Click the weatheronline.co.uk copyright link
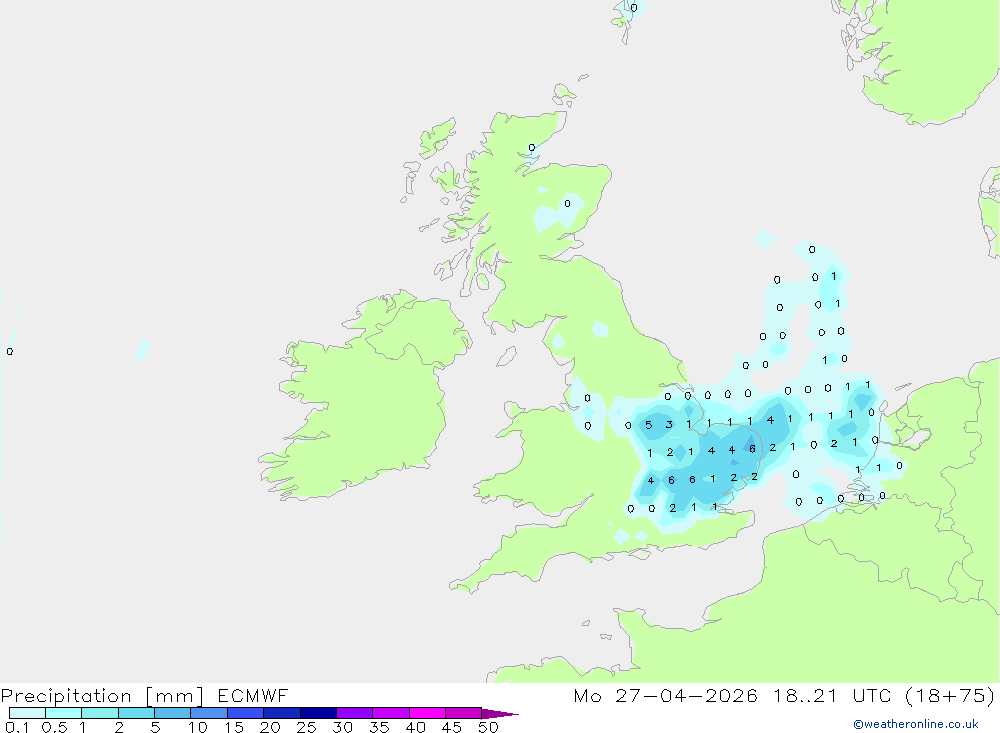 (915, 724)
